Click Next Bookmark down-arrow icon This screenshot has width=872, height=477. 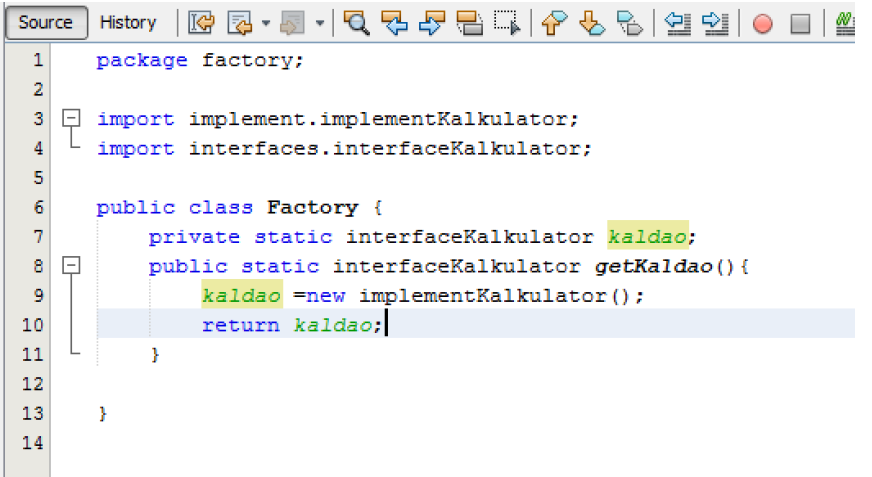coord(592,23)
